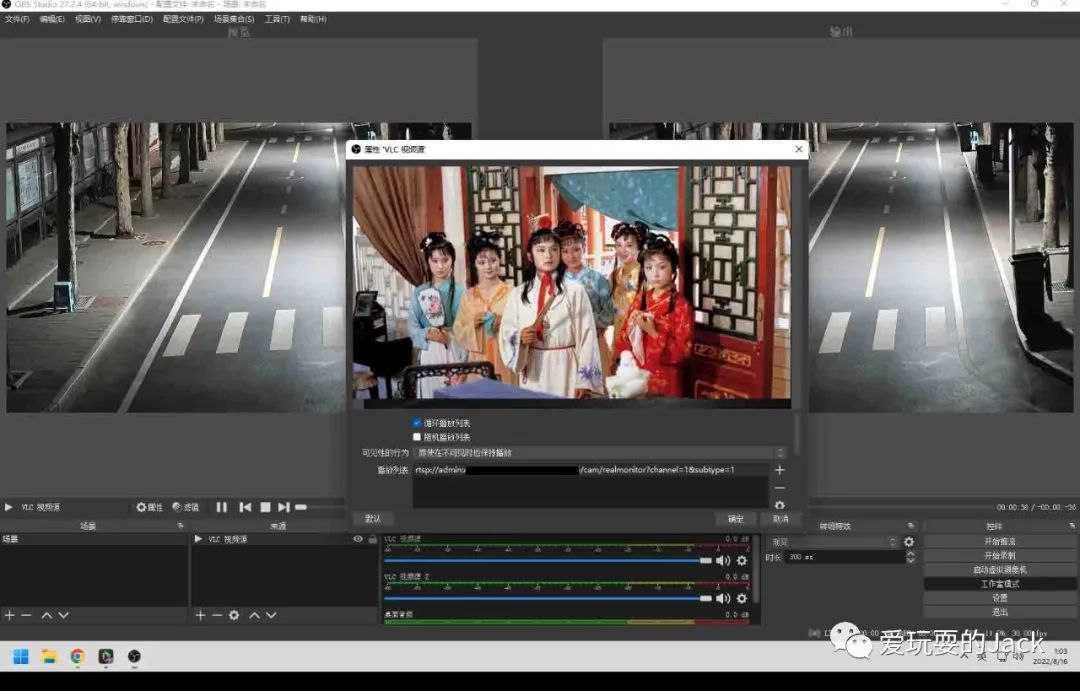
Task: Click the transition duration 300 ms field
Action: 844,557
